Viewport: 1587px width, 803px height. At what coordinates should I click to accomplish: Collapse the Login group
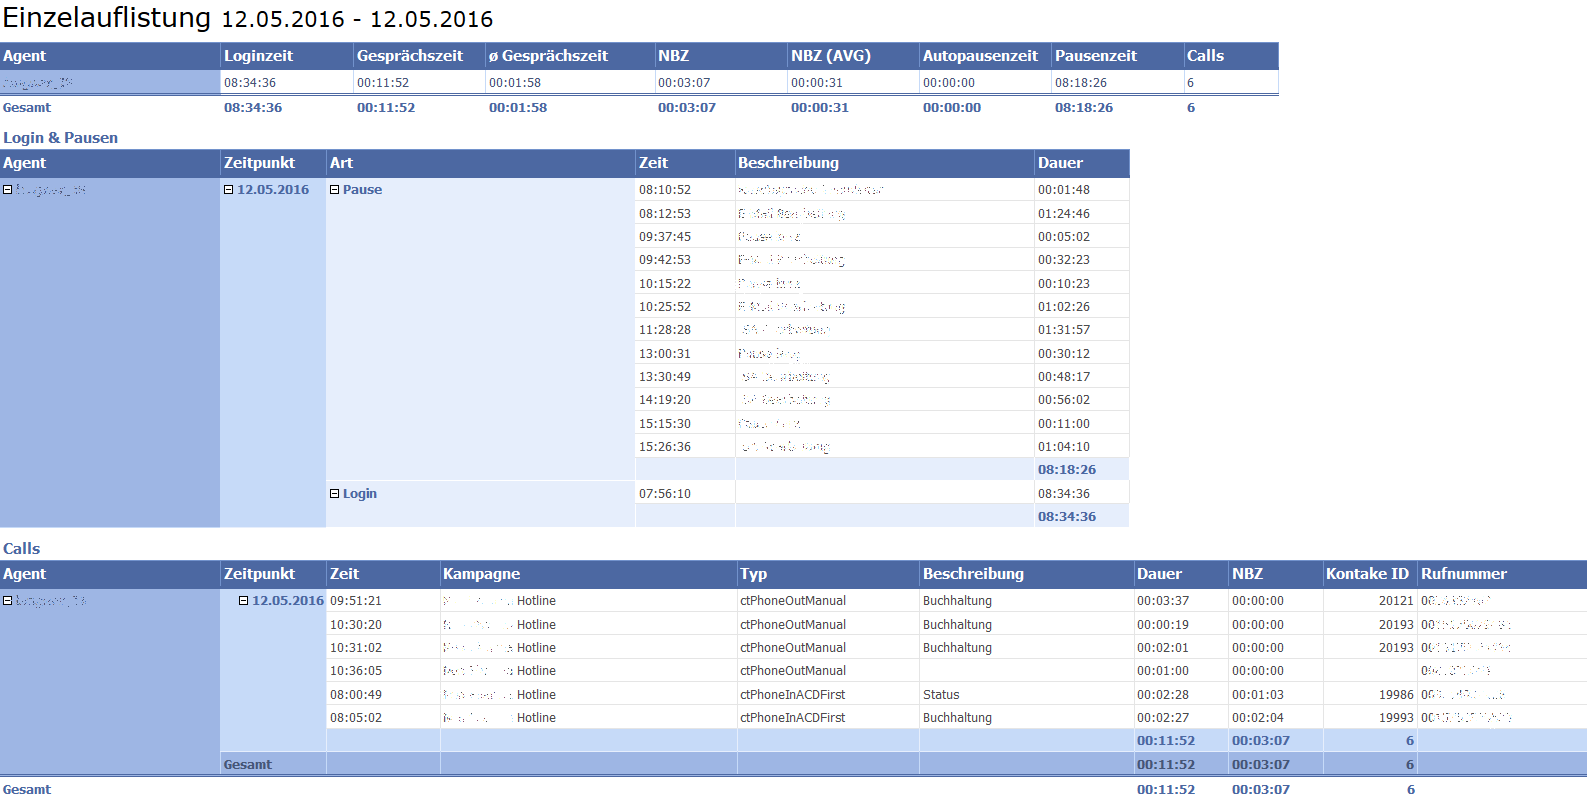pyautogui.click(x=334, y=494)
